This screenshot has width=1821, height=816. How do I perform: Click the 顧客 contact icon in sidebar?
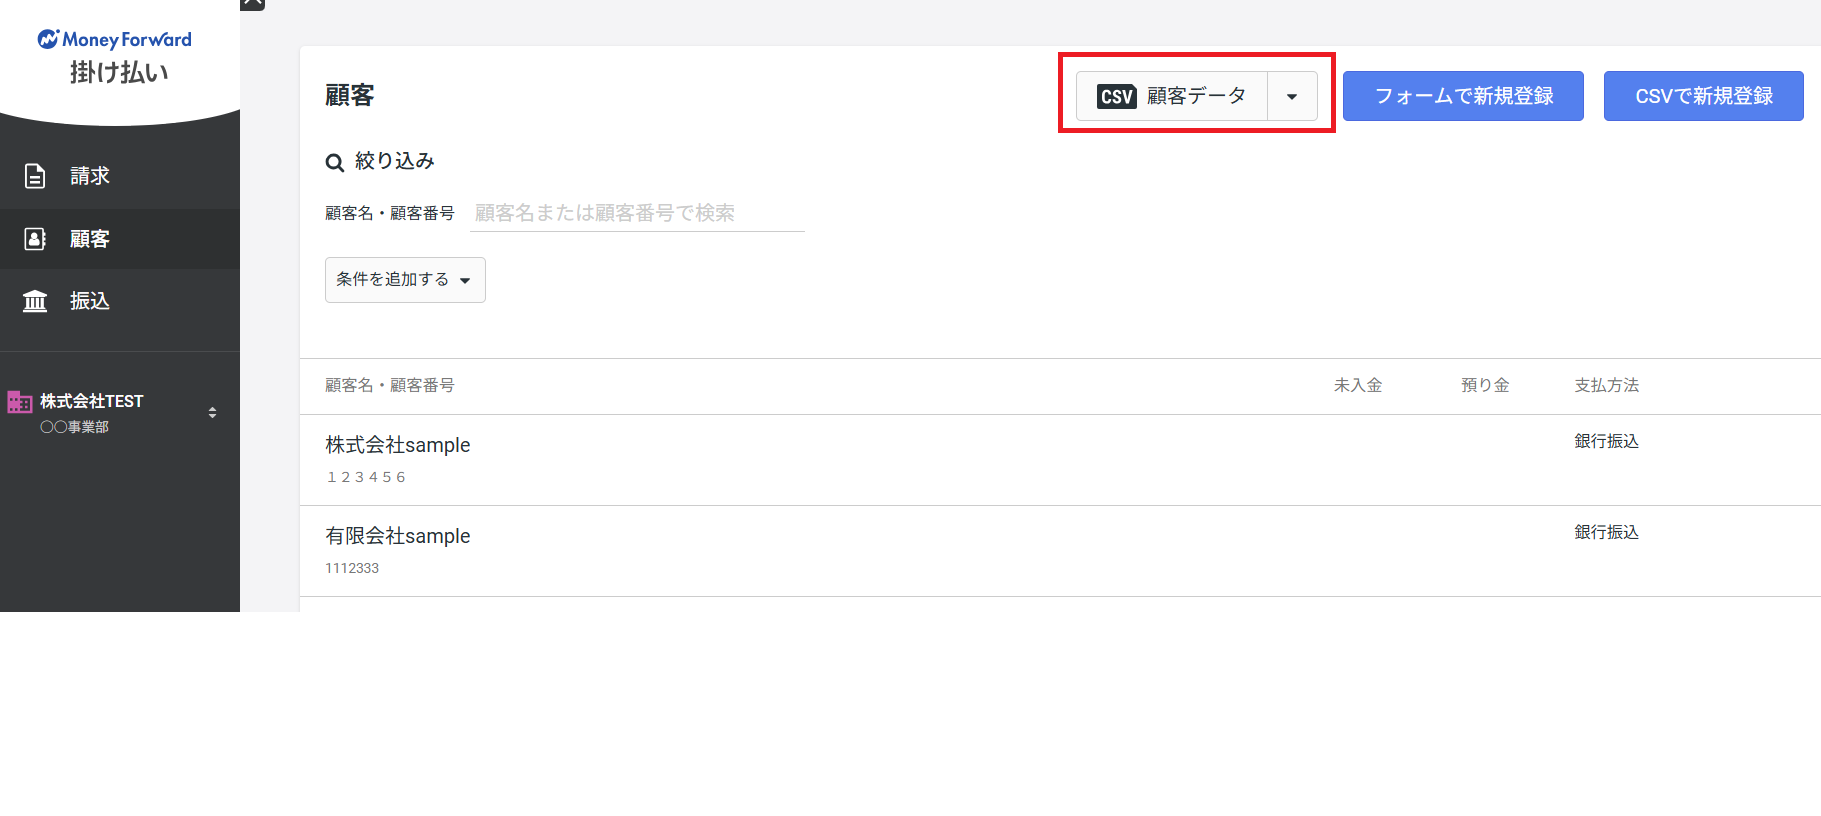35,239
